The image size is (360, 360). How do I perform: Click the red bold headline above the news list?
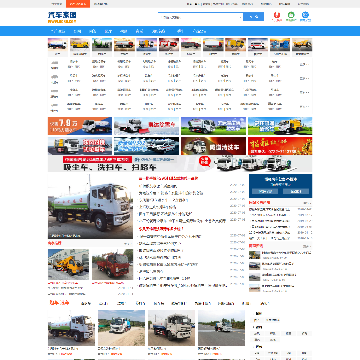click(168, 179)
